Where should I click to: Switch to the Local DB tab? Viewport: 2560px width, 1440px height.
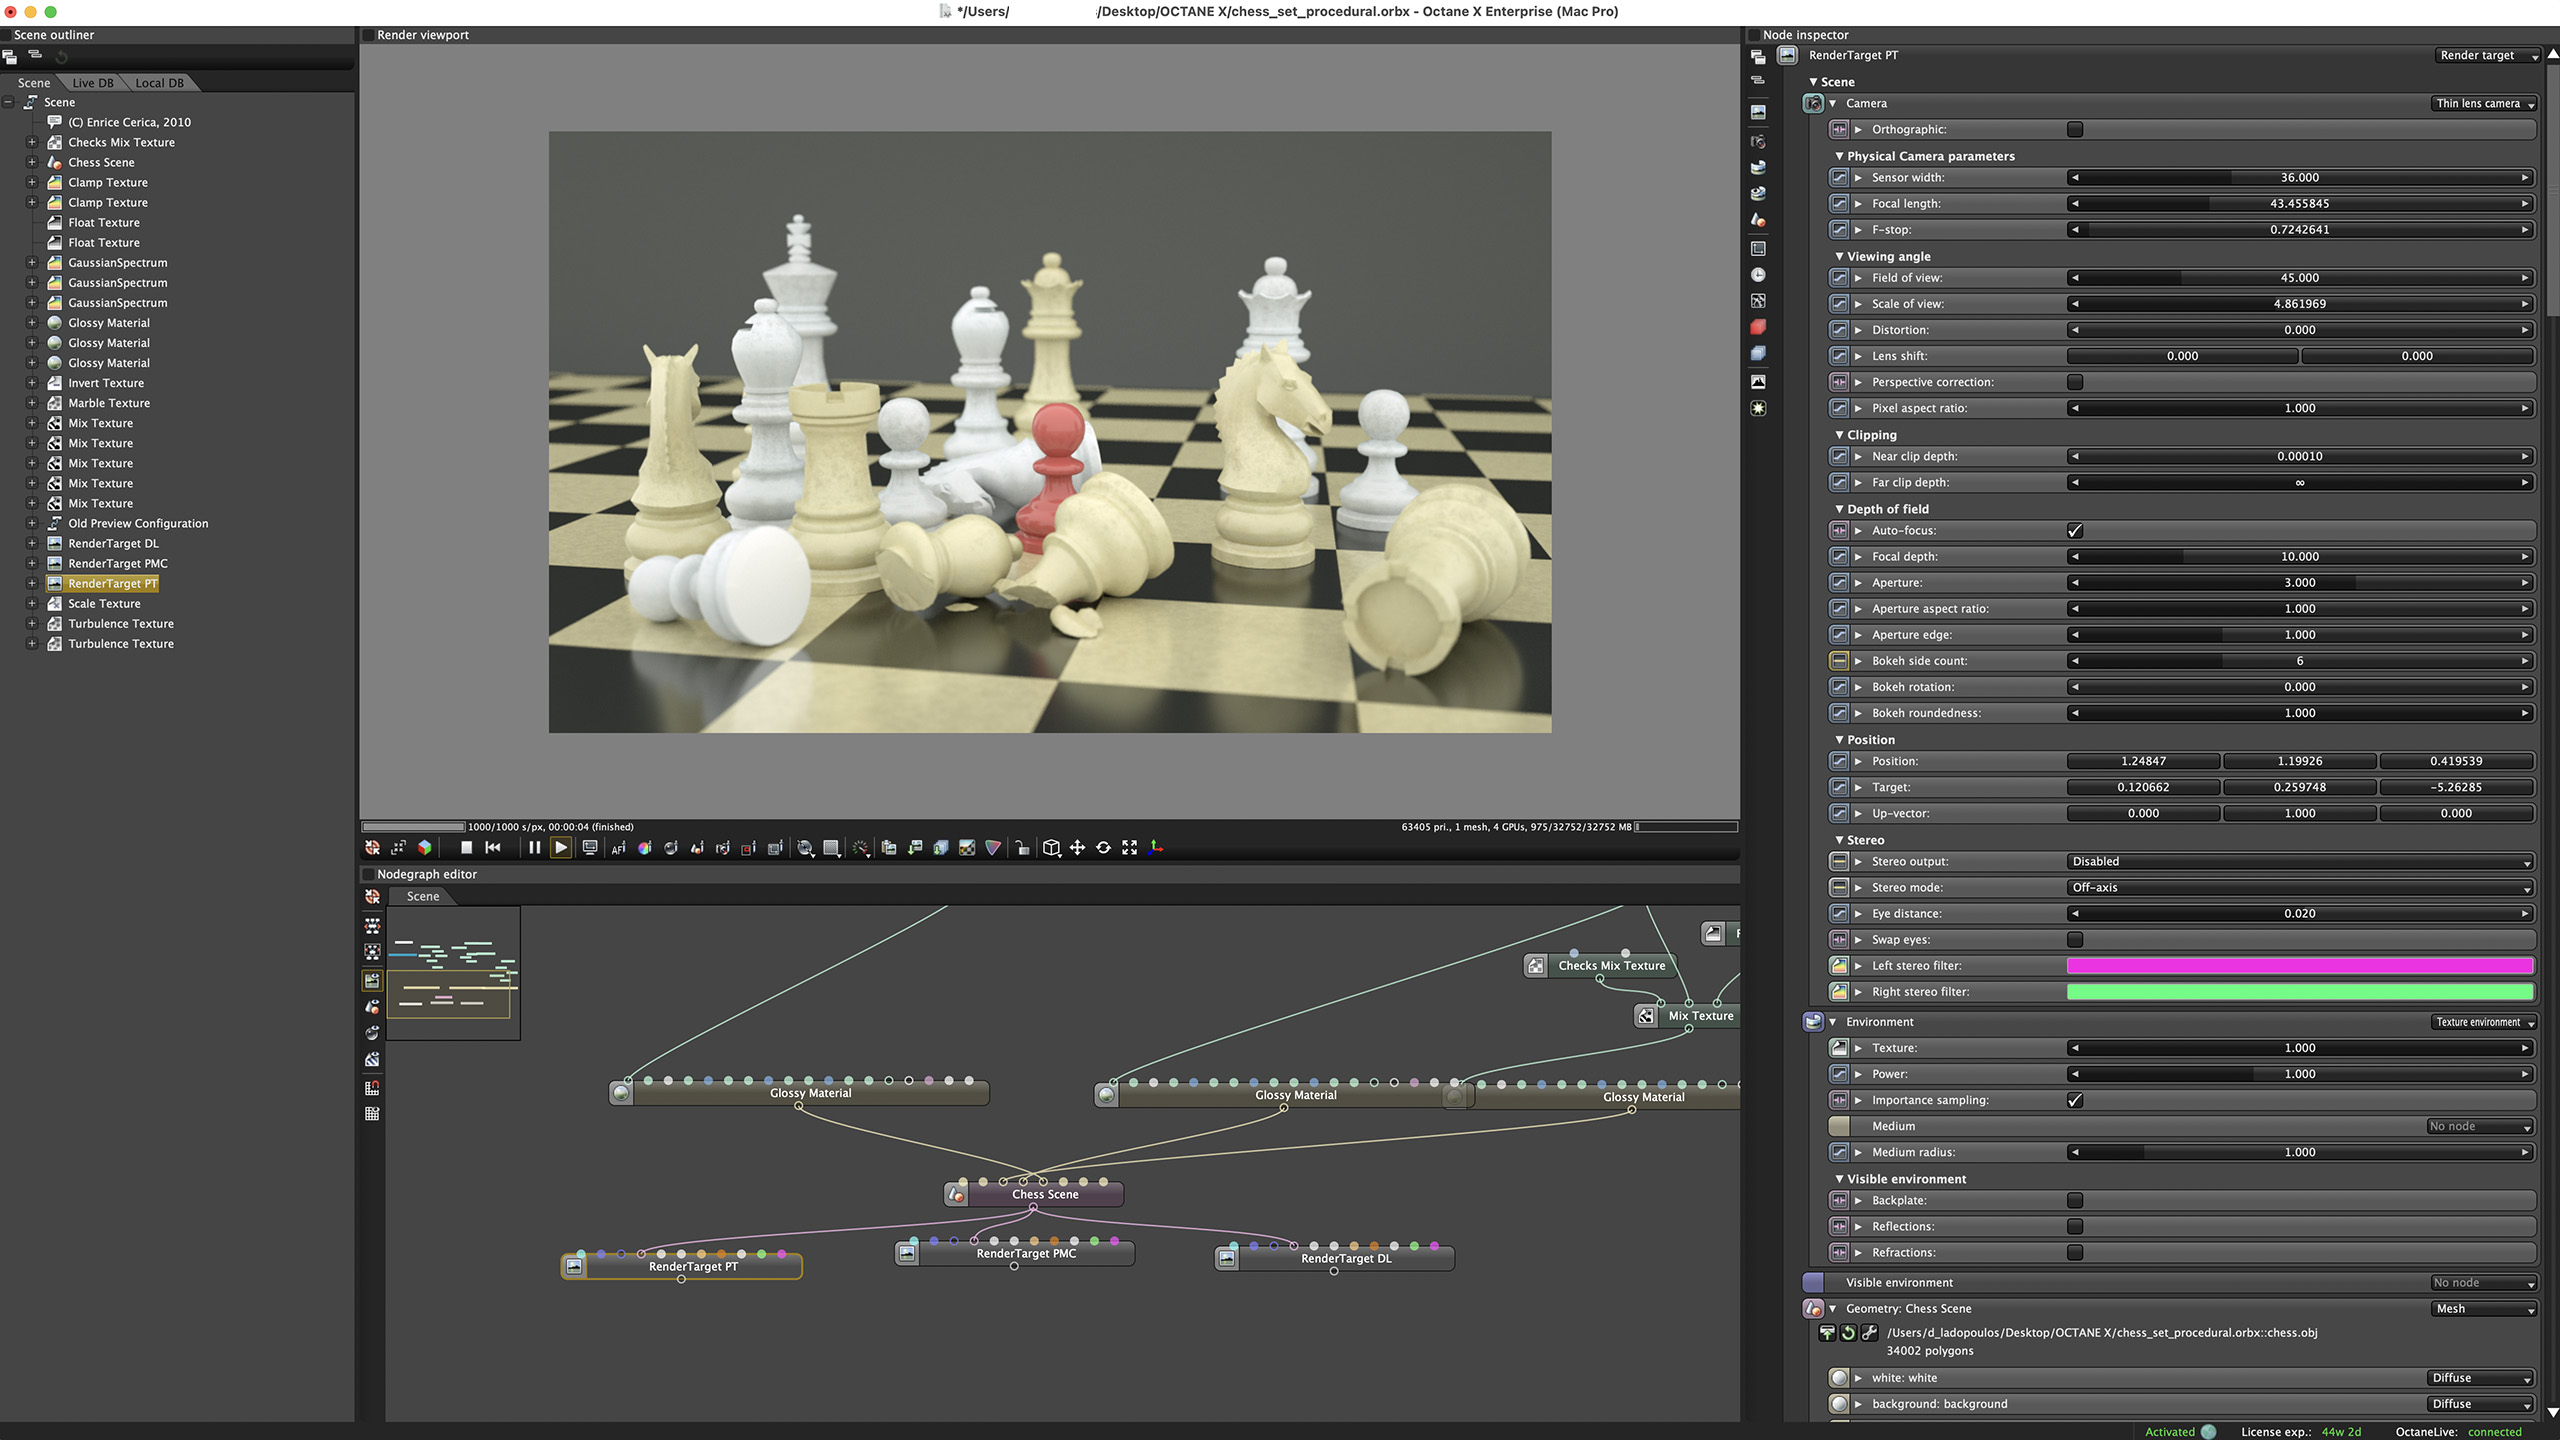coord(159,83)
